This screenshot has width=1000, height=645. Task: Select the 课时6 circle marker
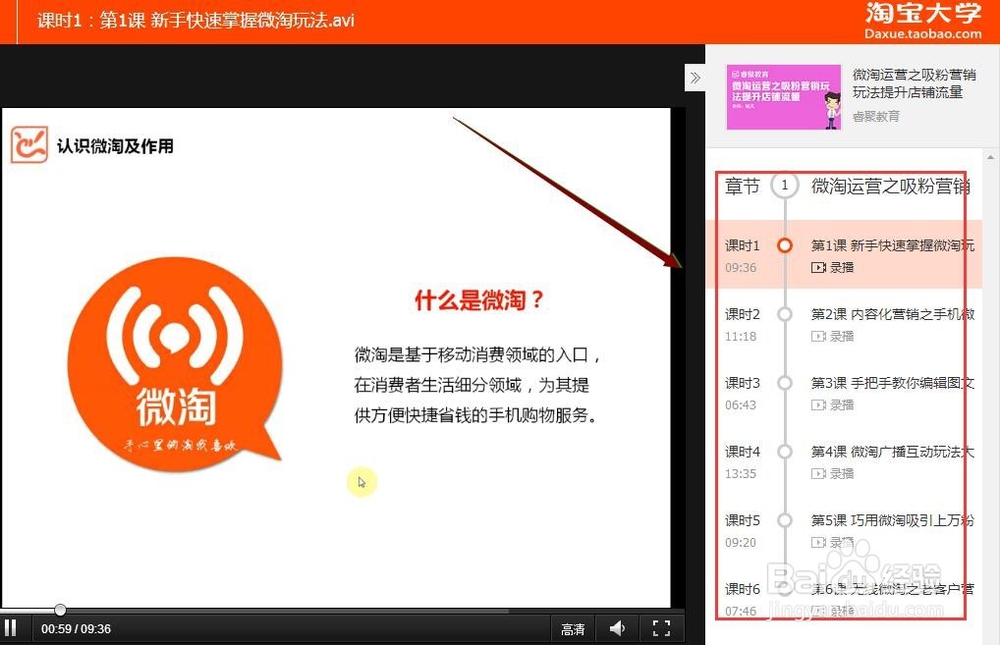[x=785, y=589]
